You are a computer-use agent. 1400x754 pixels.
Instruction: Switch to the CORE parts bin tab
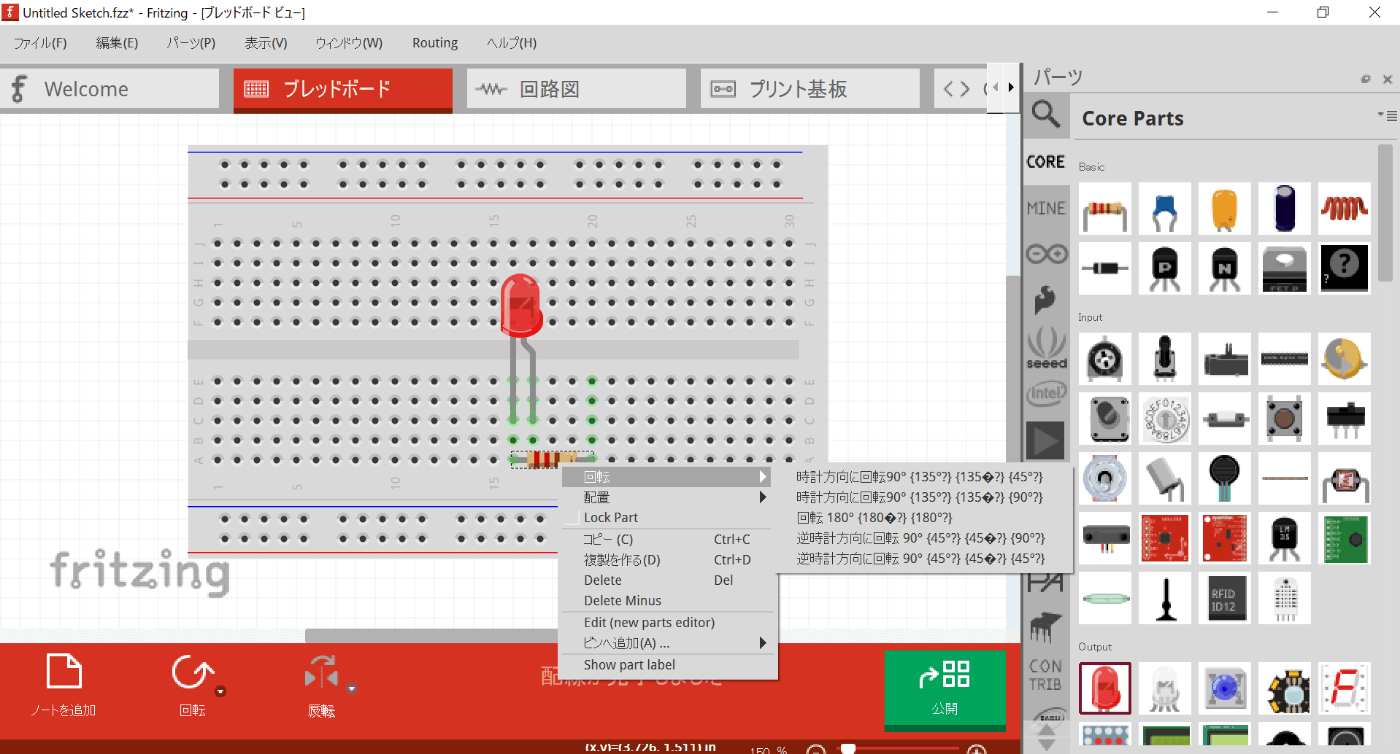1046,162
